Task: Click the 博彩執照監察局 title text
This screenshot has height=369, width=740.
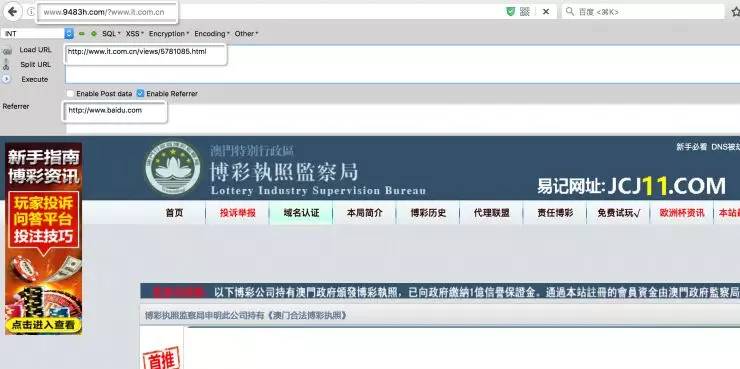Action: pos(284,171)
